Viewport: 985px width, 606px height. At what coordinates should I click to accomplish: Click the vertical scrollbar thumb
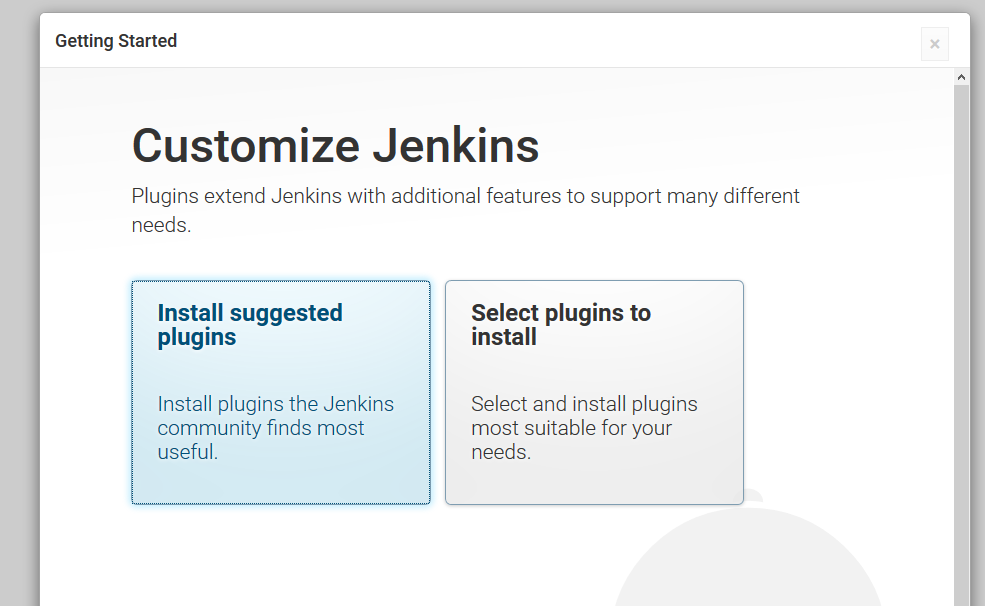tap(962, 340)
